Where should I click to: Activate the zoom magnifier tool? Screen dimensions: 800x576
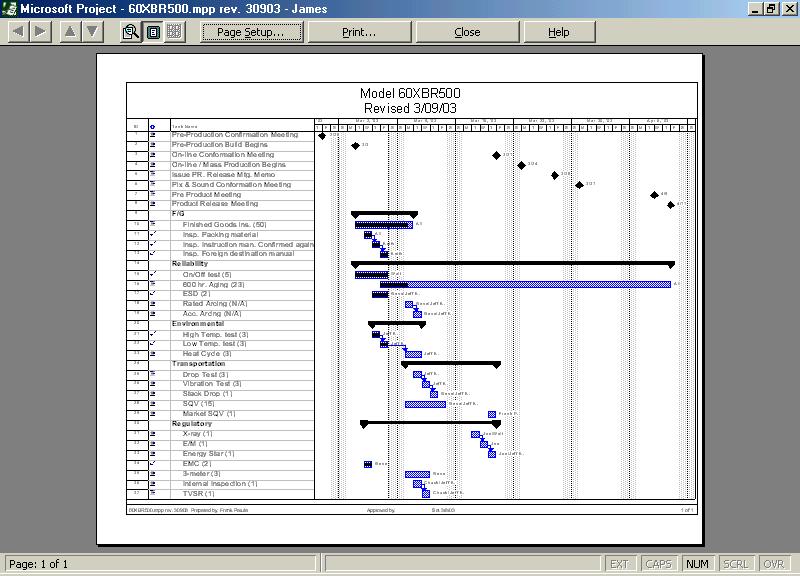coord(131,32)
